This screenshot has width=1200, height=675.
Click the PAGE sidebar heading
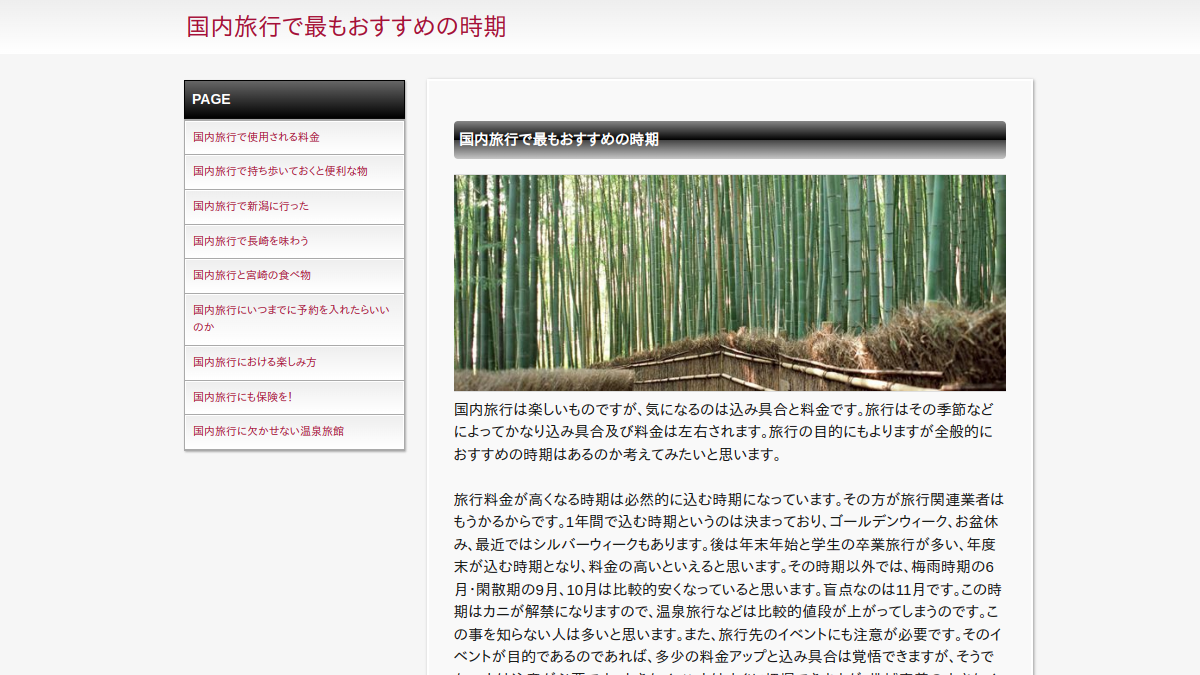coord(294,100)
